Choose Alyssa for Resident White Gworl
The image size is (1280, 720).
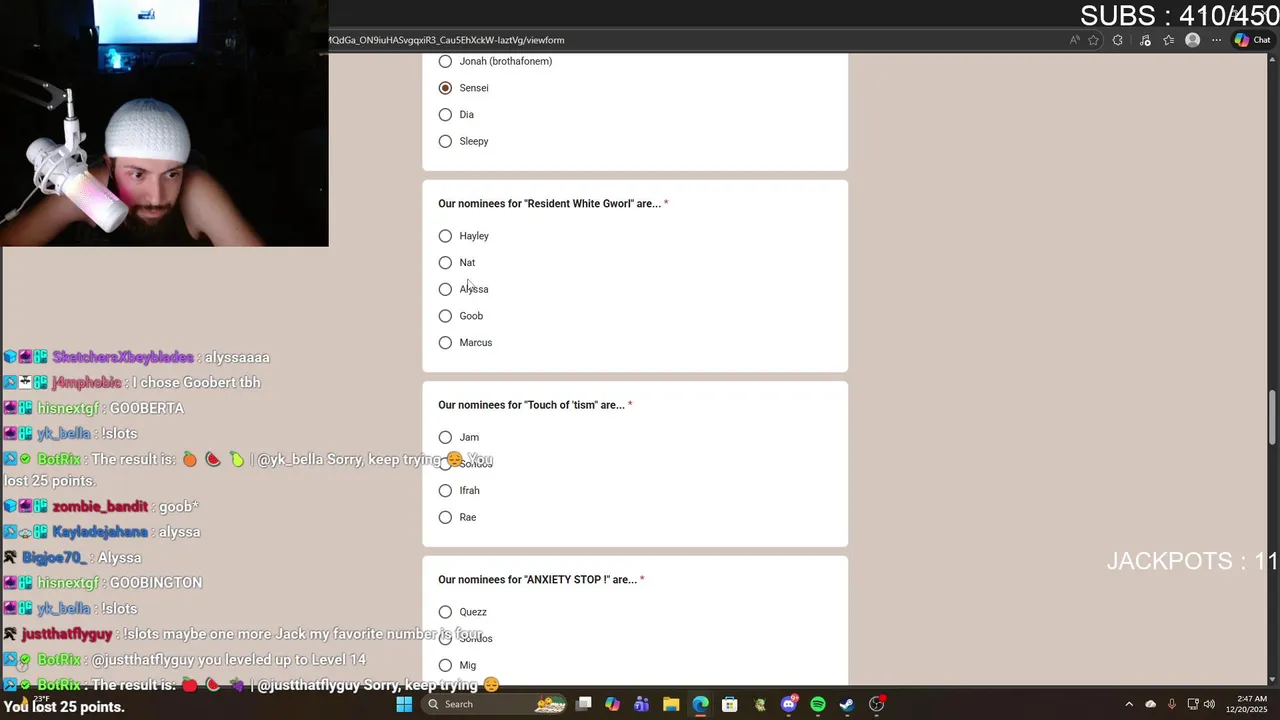click(445, 289)
